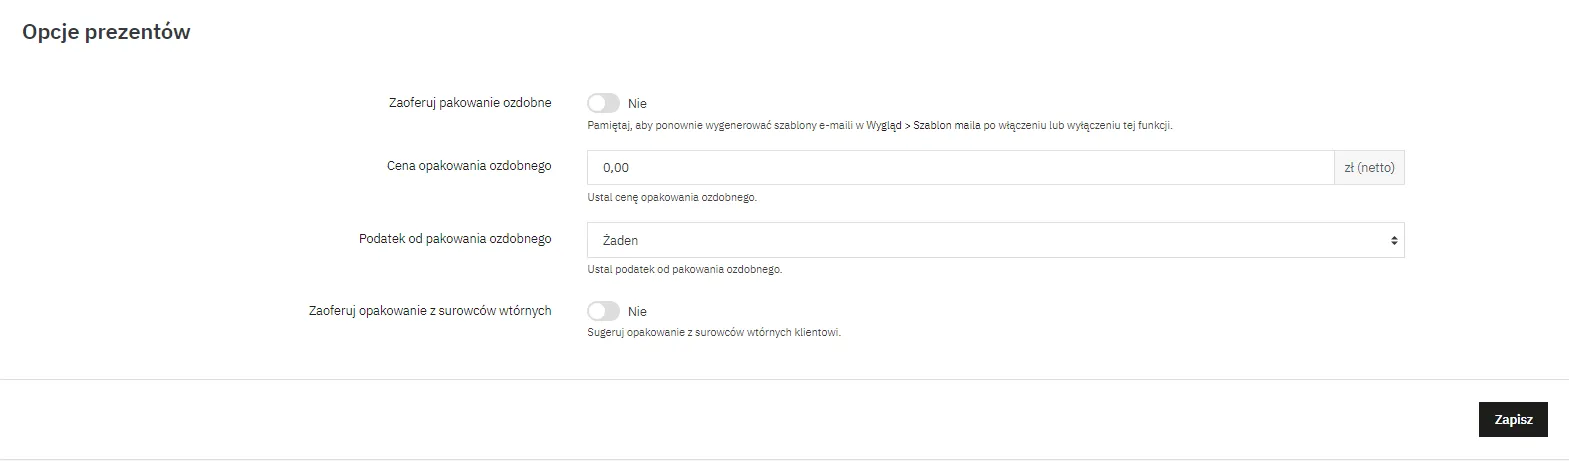Click the 'Żaden' selected tax value
This screenshot has width=1569, height=461.
coord(620,241)
